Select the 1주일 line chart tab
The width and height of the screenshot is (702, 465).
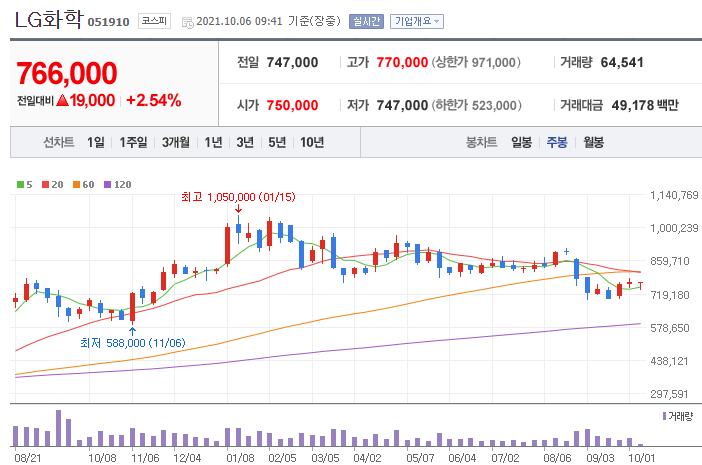pos(133,142)
